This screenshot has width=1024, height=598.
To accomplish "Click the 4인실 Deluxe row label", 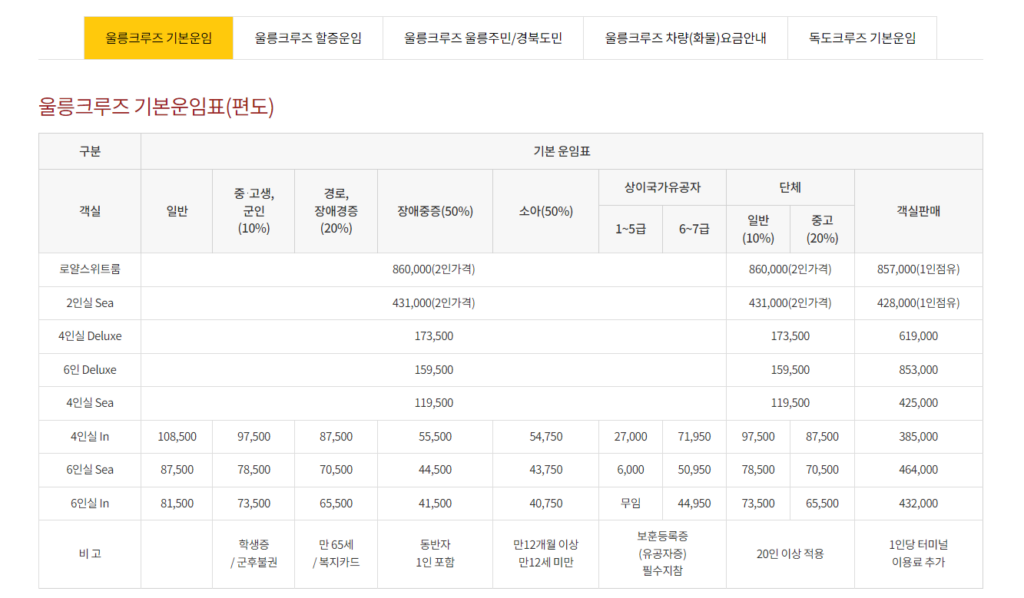I will pos(90,336).
